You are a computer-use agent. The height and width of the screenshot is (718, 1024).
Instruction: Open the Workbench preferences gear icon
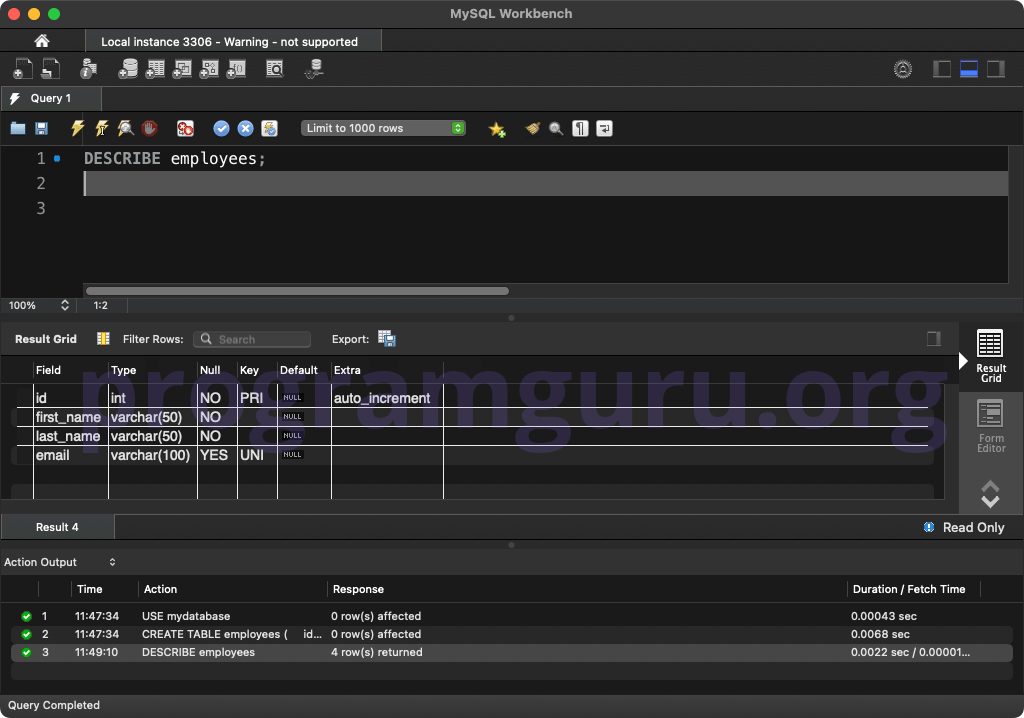903,69
